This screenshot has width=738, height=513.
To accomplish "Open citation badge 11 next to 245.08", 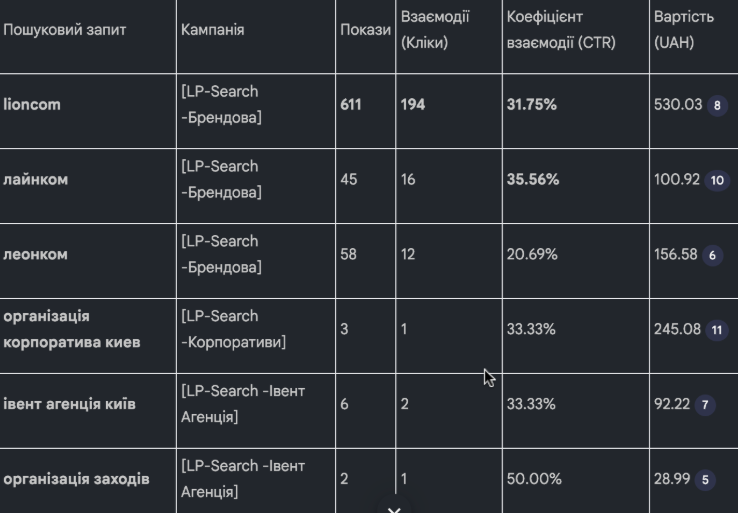I will tap(717, 330).
